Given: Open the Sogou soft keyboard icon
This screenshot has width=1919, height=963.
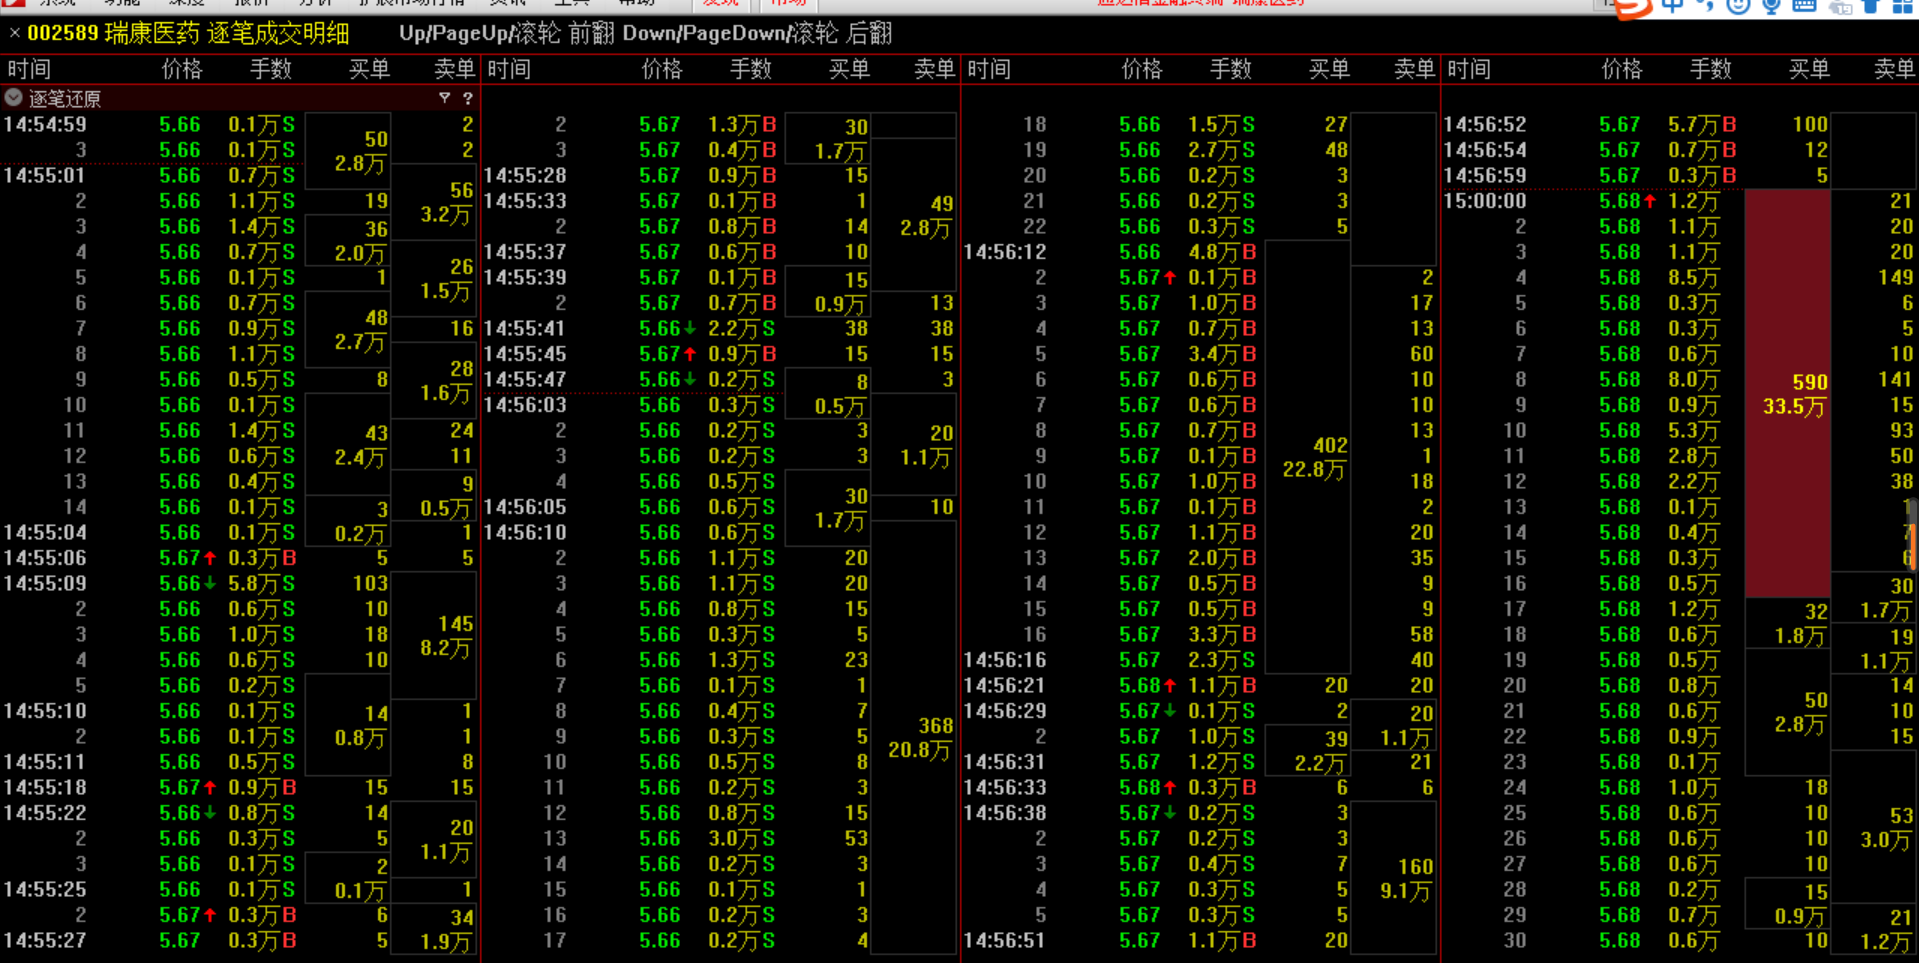Looking at the screenshot, I should point(1804,6).
